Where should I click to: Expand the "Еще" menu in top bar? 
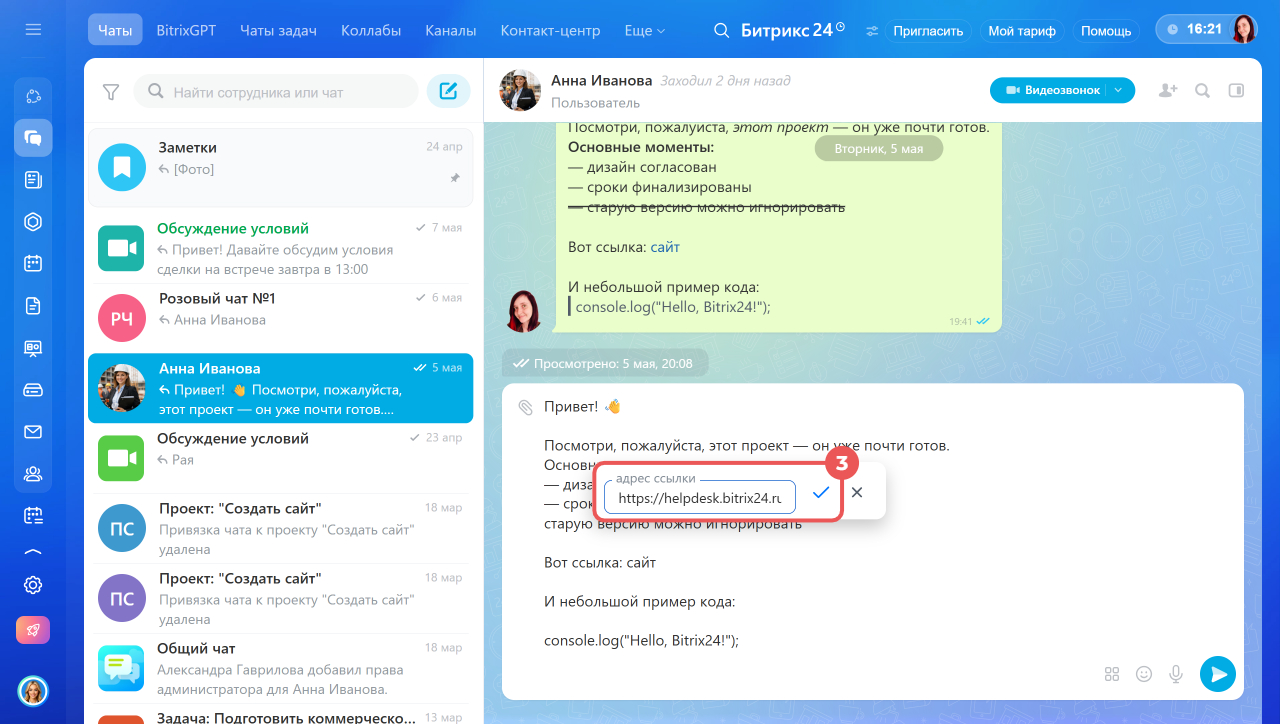click(644, 31)
